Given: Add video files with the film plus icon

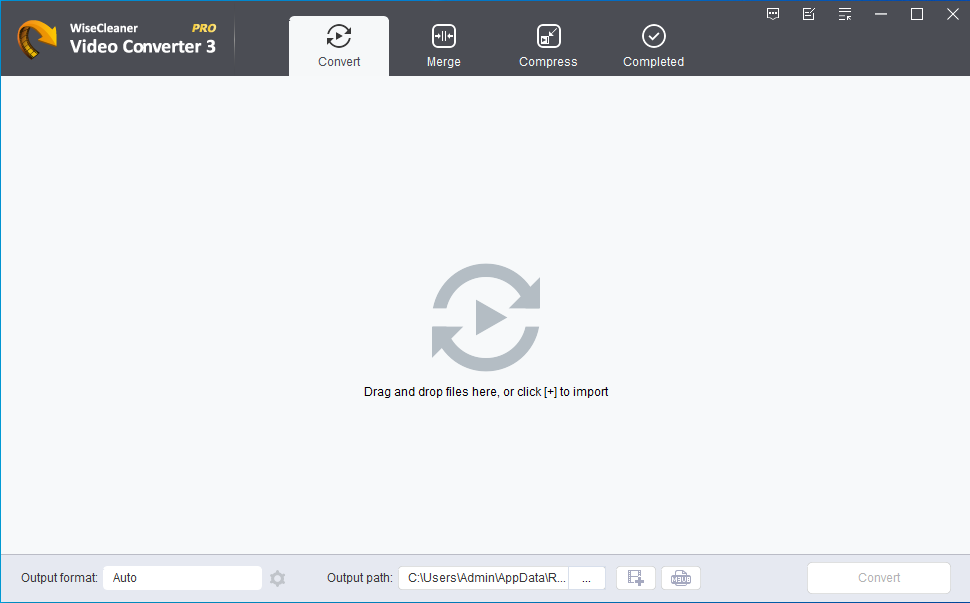Looking at the screenshot, I should click(636, 578).
